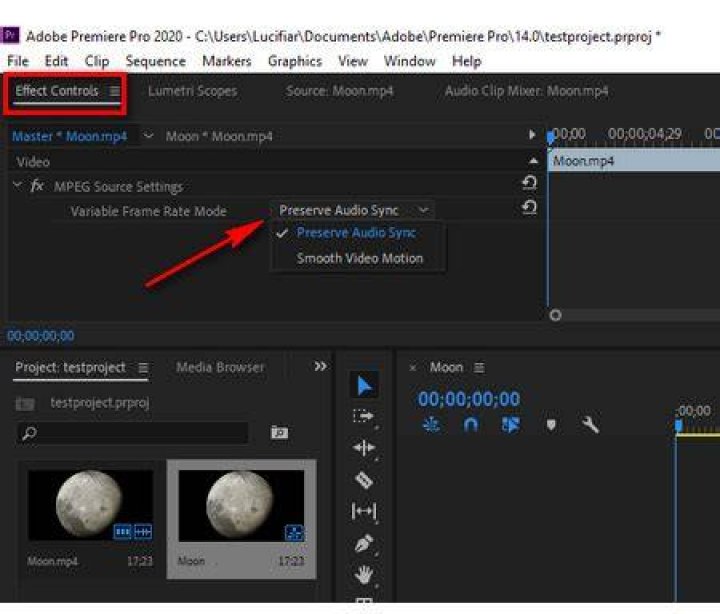Select the Track Select Forward tool
Screen dimensions: 720x614
coord(363,416)
